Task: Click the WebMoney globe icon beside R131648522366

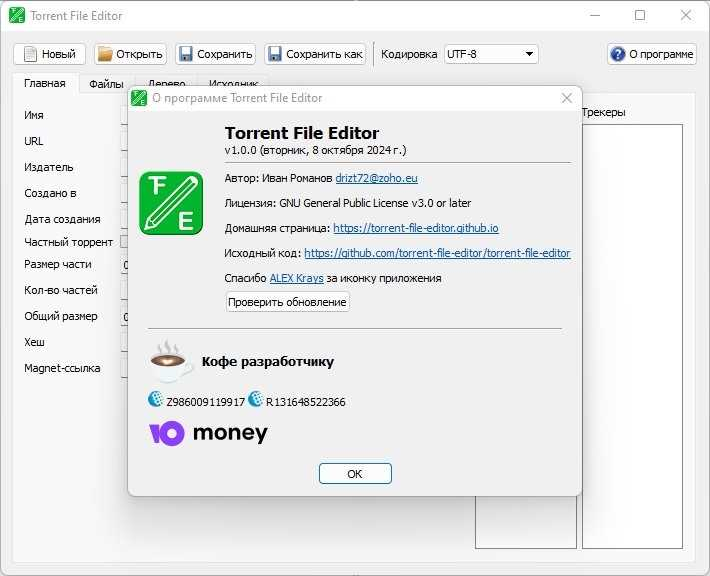Action: tap(256, 399)
